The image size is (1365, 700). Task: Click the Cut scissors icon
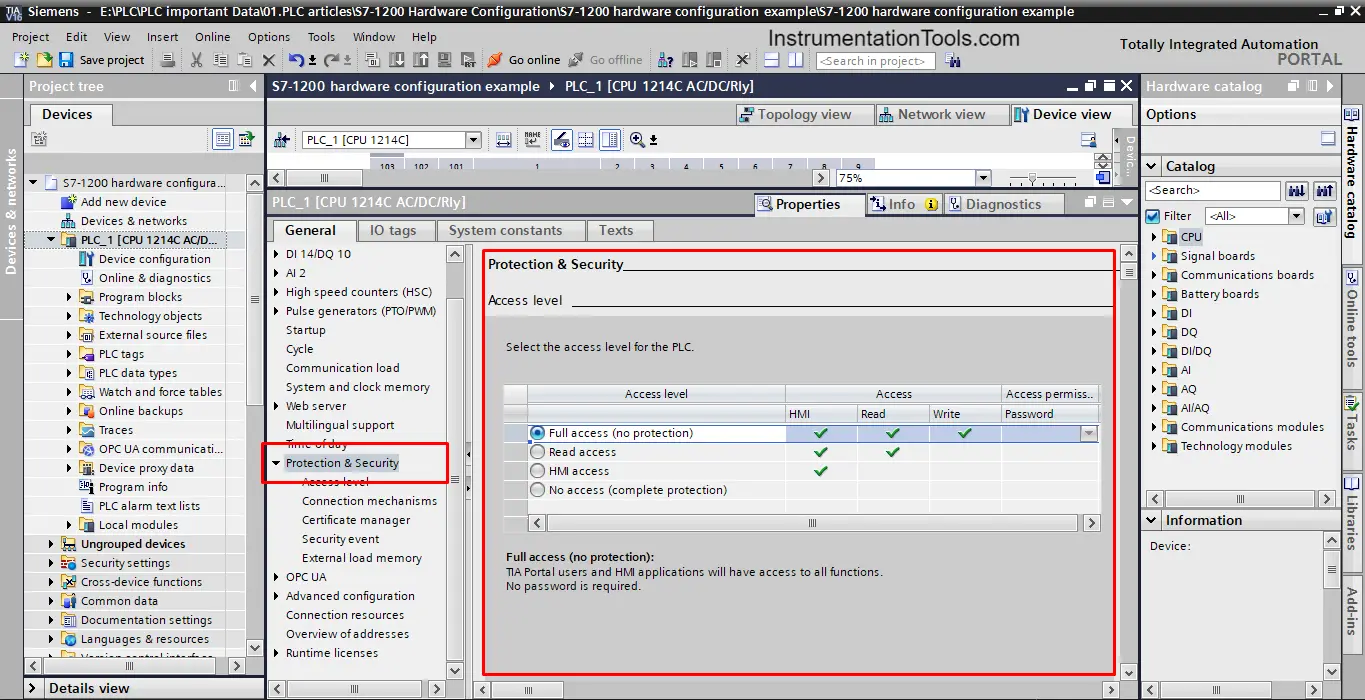(196, 60)
